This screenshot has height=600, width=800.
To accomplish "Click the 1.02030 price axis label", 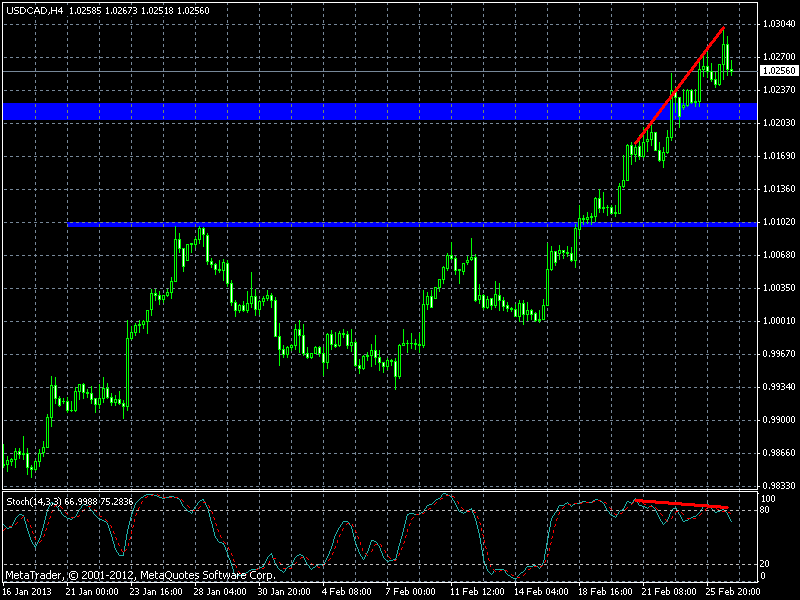I will [x=780, y=123].
